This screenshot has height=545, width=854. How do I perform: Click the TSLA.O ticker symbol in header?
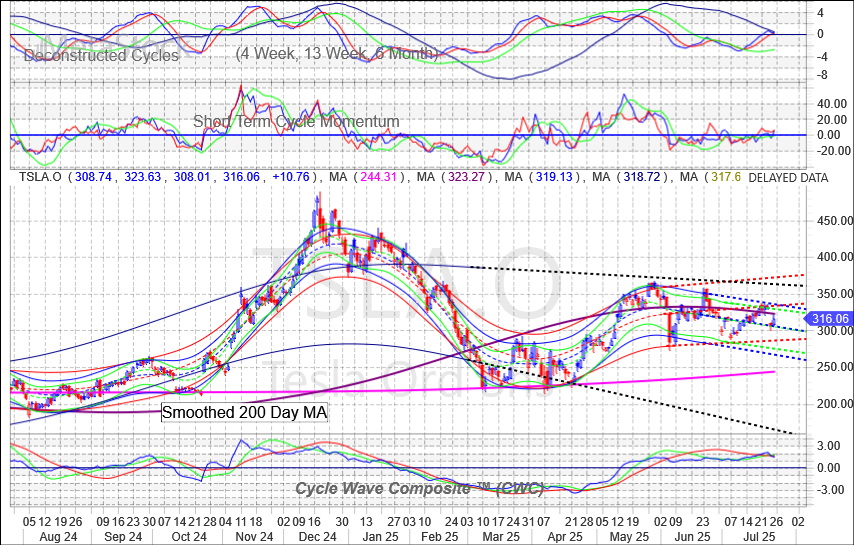coord(41,177)
